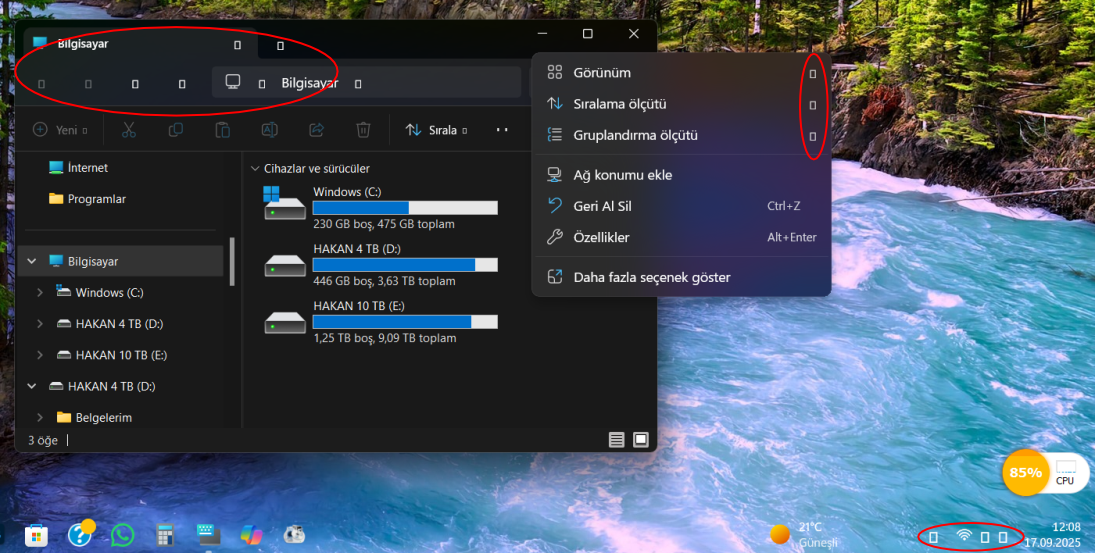Click the Delete trash can icon
The height and width of the screenshot is (553, 1095).
pyautogui.click(x=363, y=130)
